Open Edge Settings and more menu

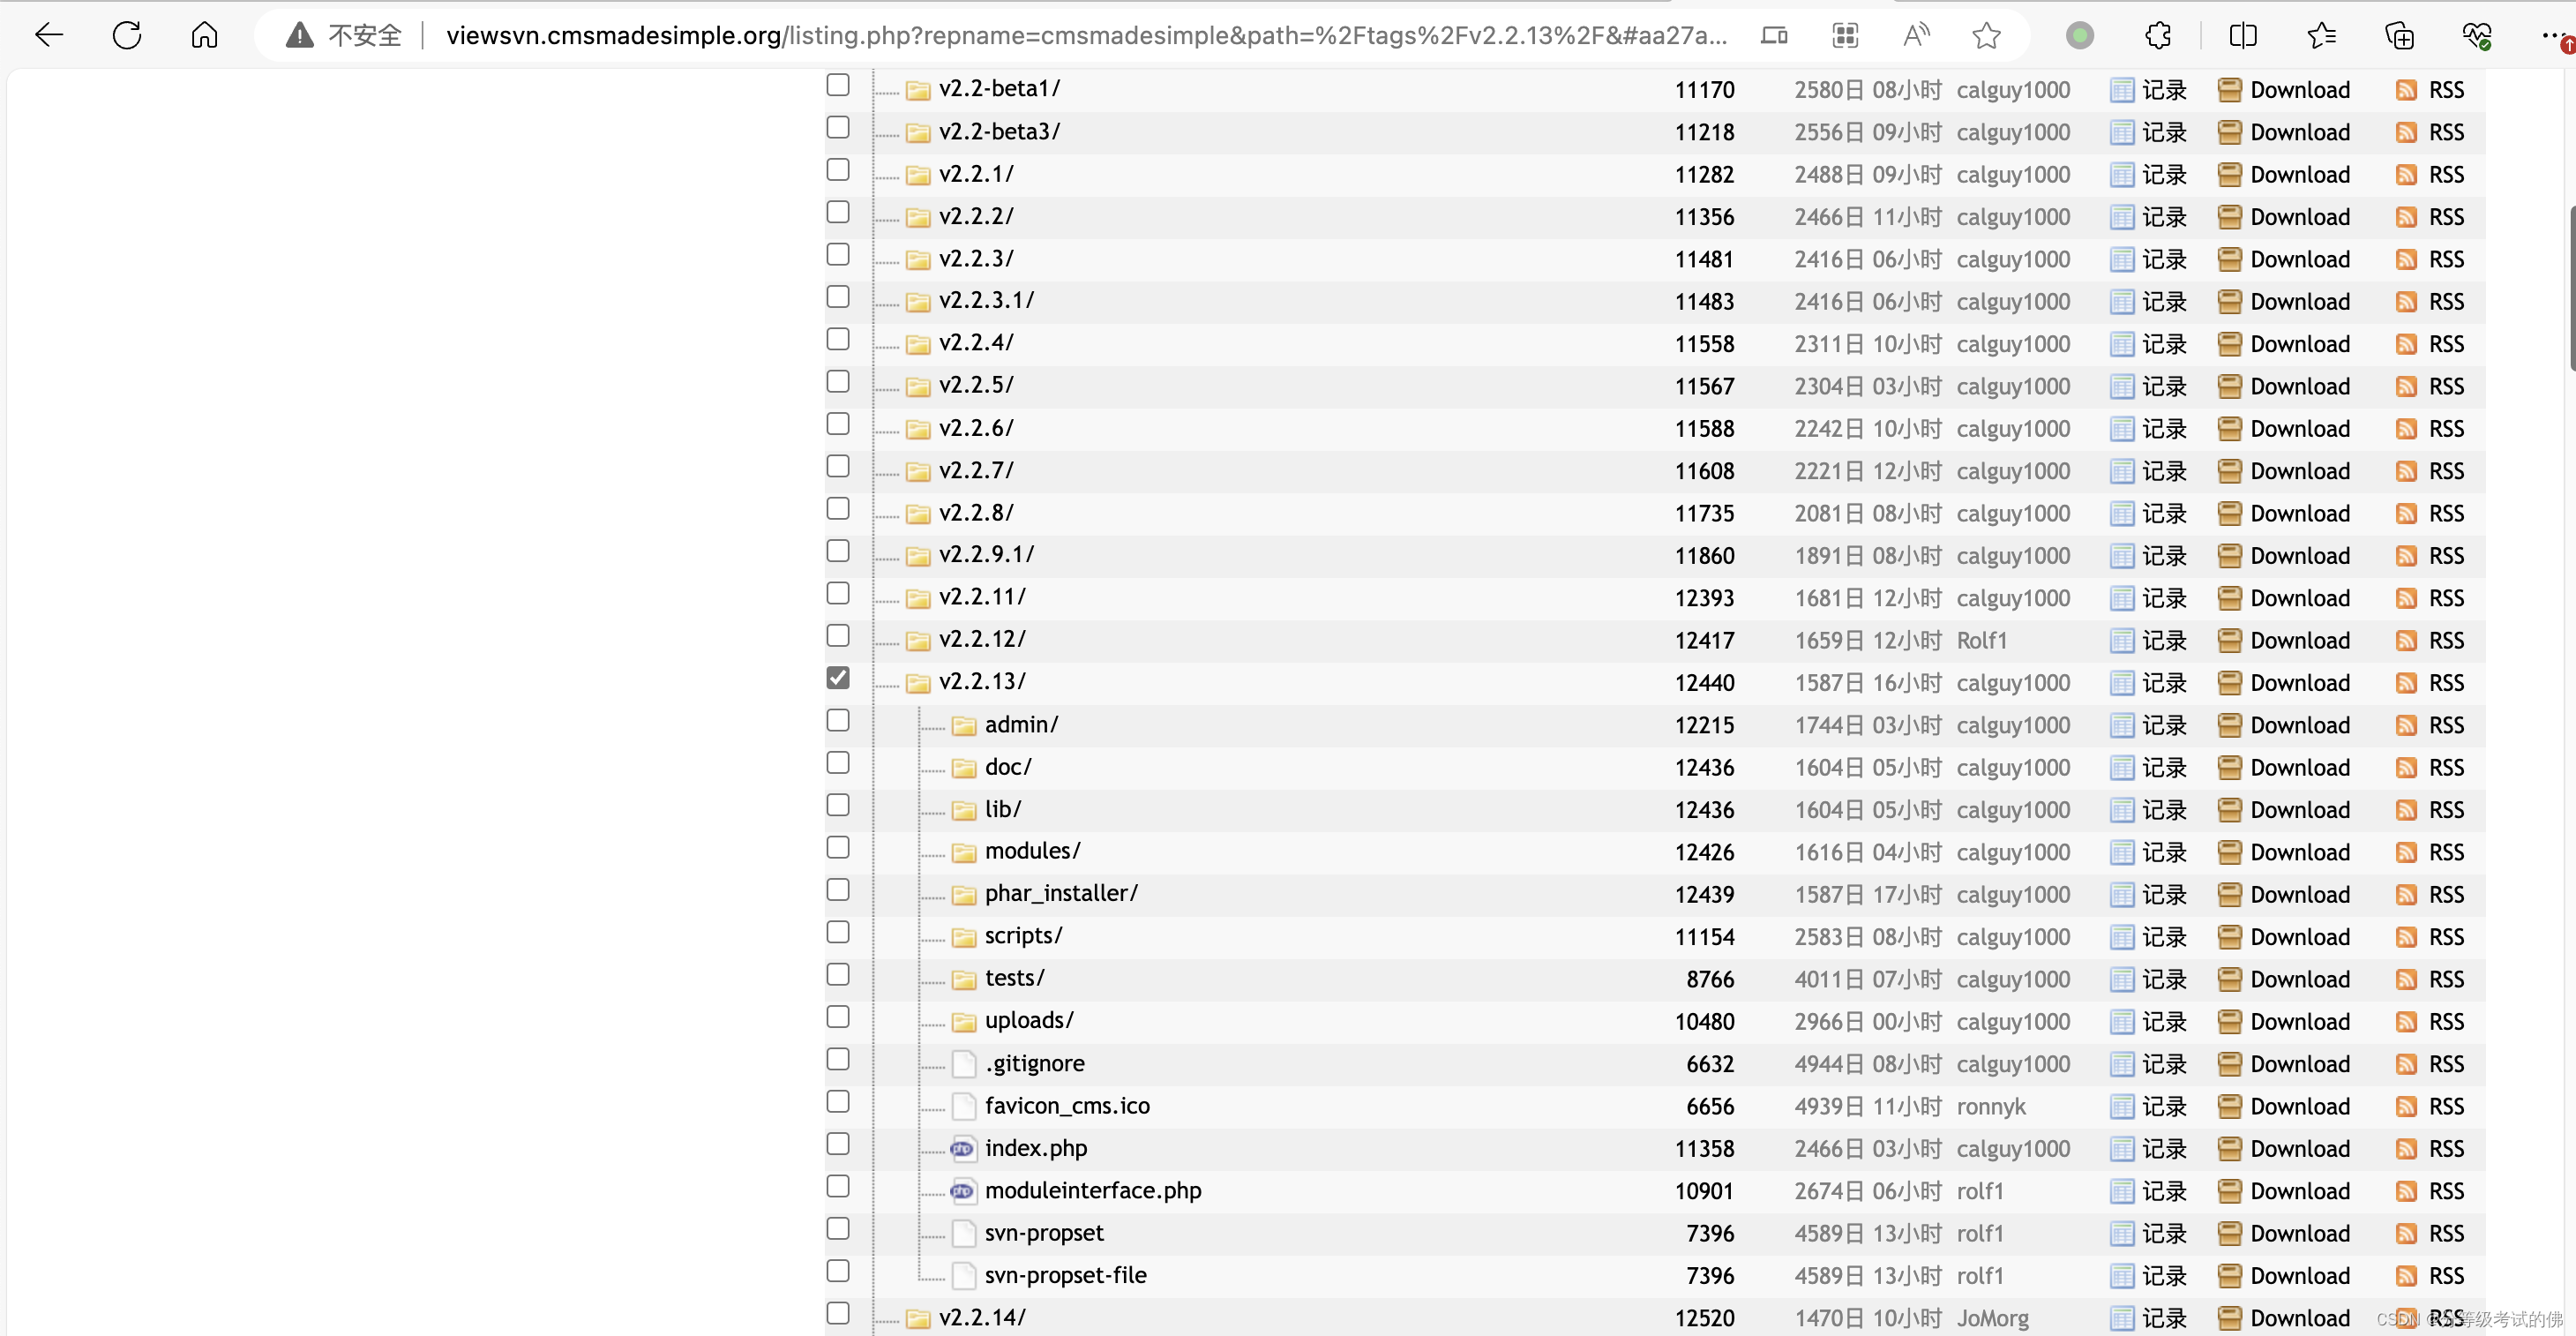pos(2551,35)
